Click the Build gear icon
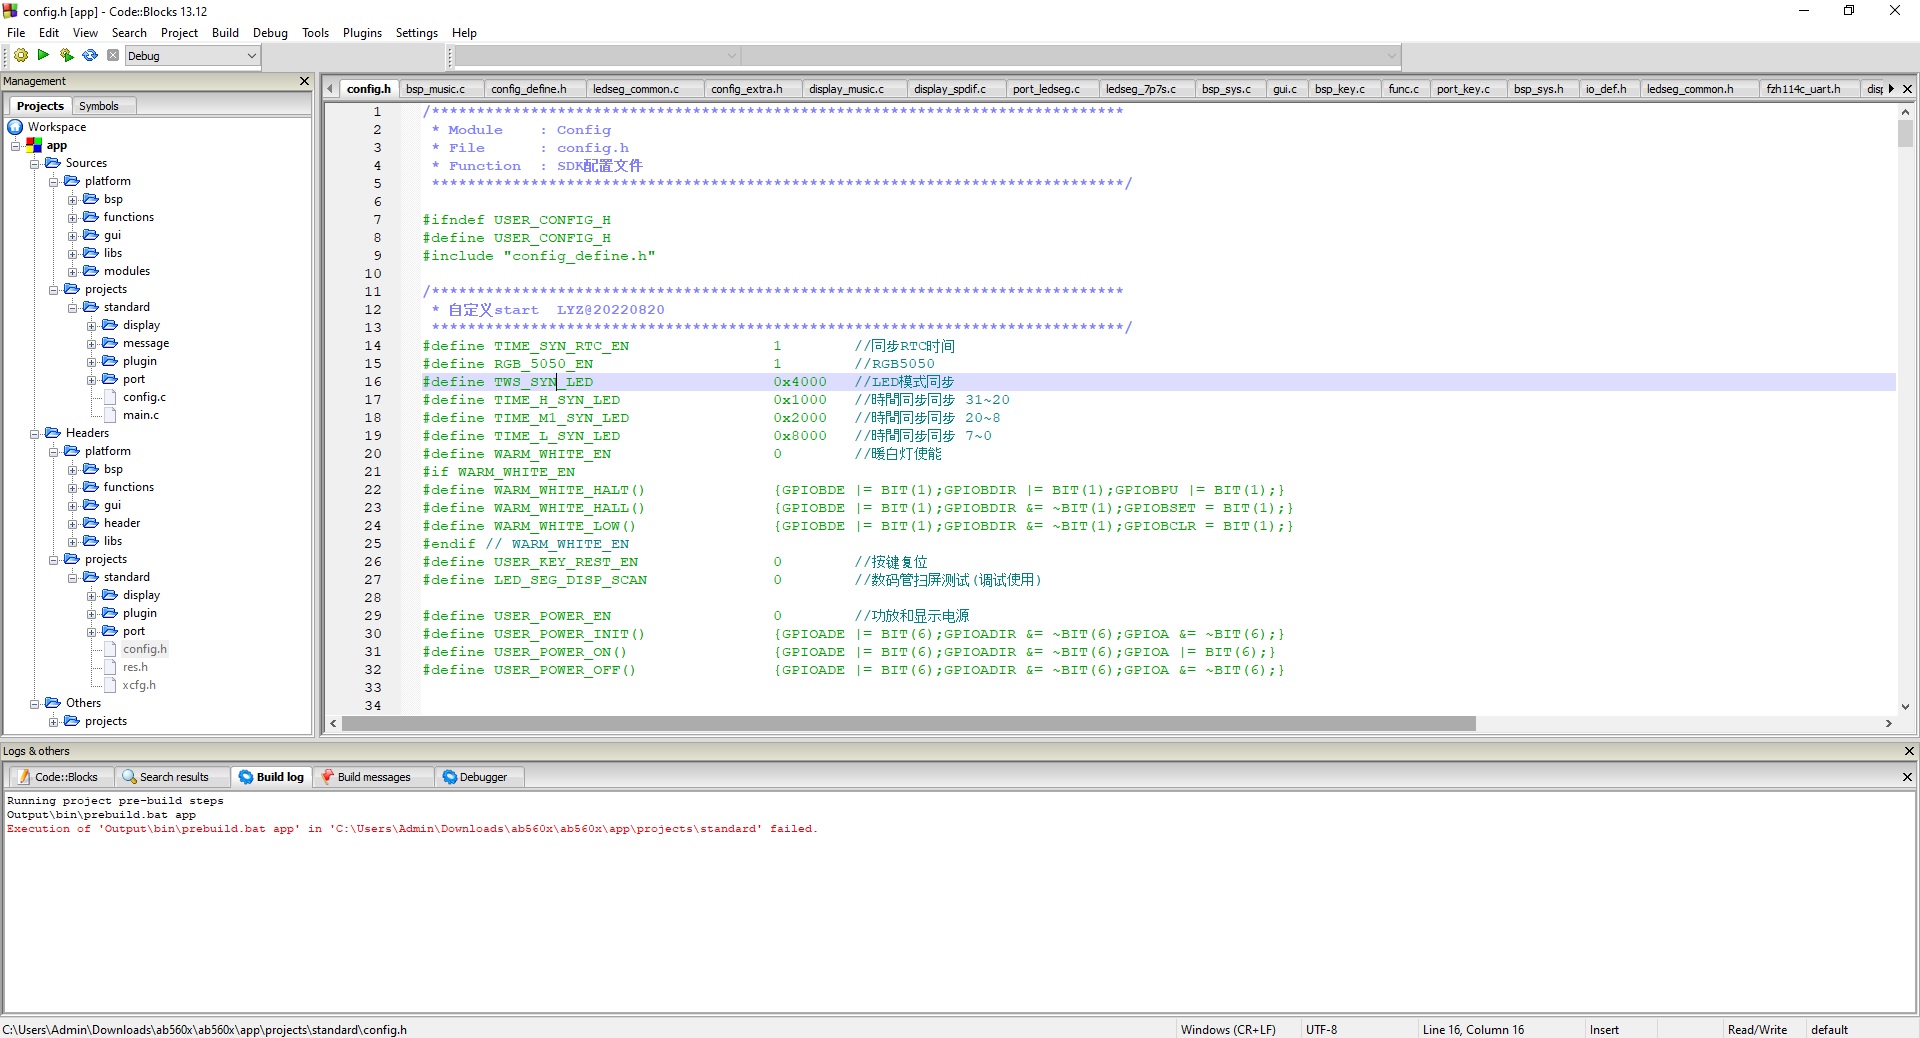The height and width of the screenshot is (1038, 1920). [x=20, y=56]
